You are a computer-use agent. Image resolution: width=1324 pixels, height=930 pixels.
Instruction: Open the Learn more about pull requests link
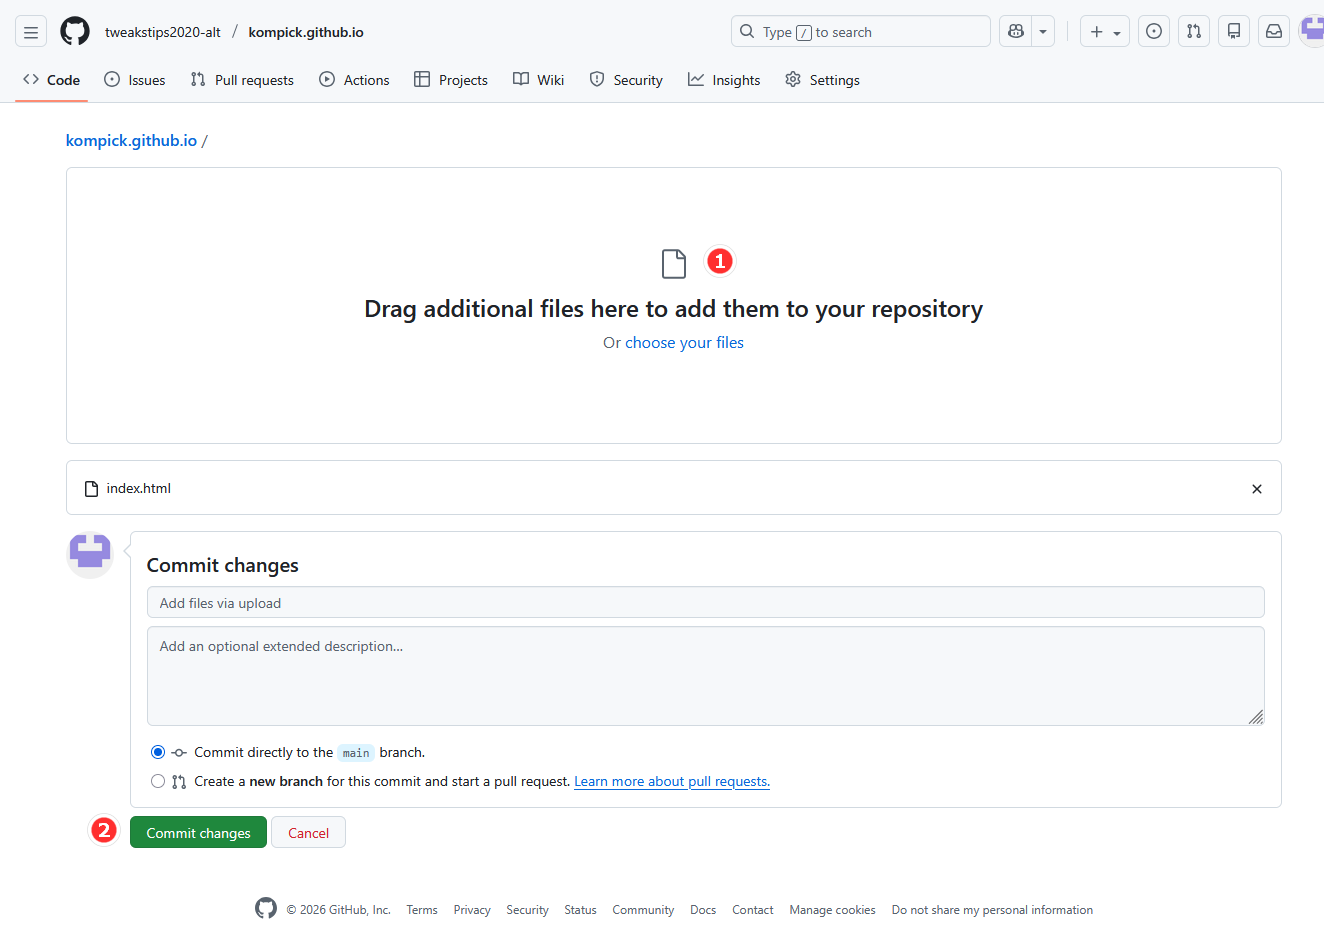[x=671, y=781]
